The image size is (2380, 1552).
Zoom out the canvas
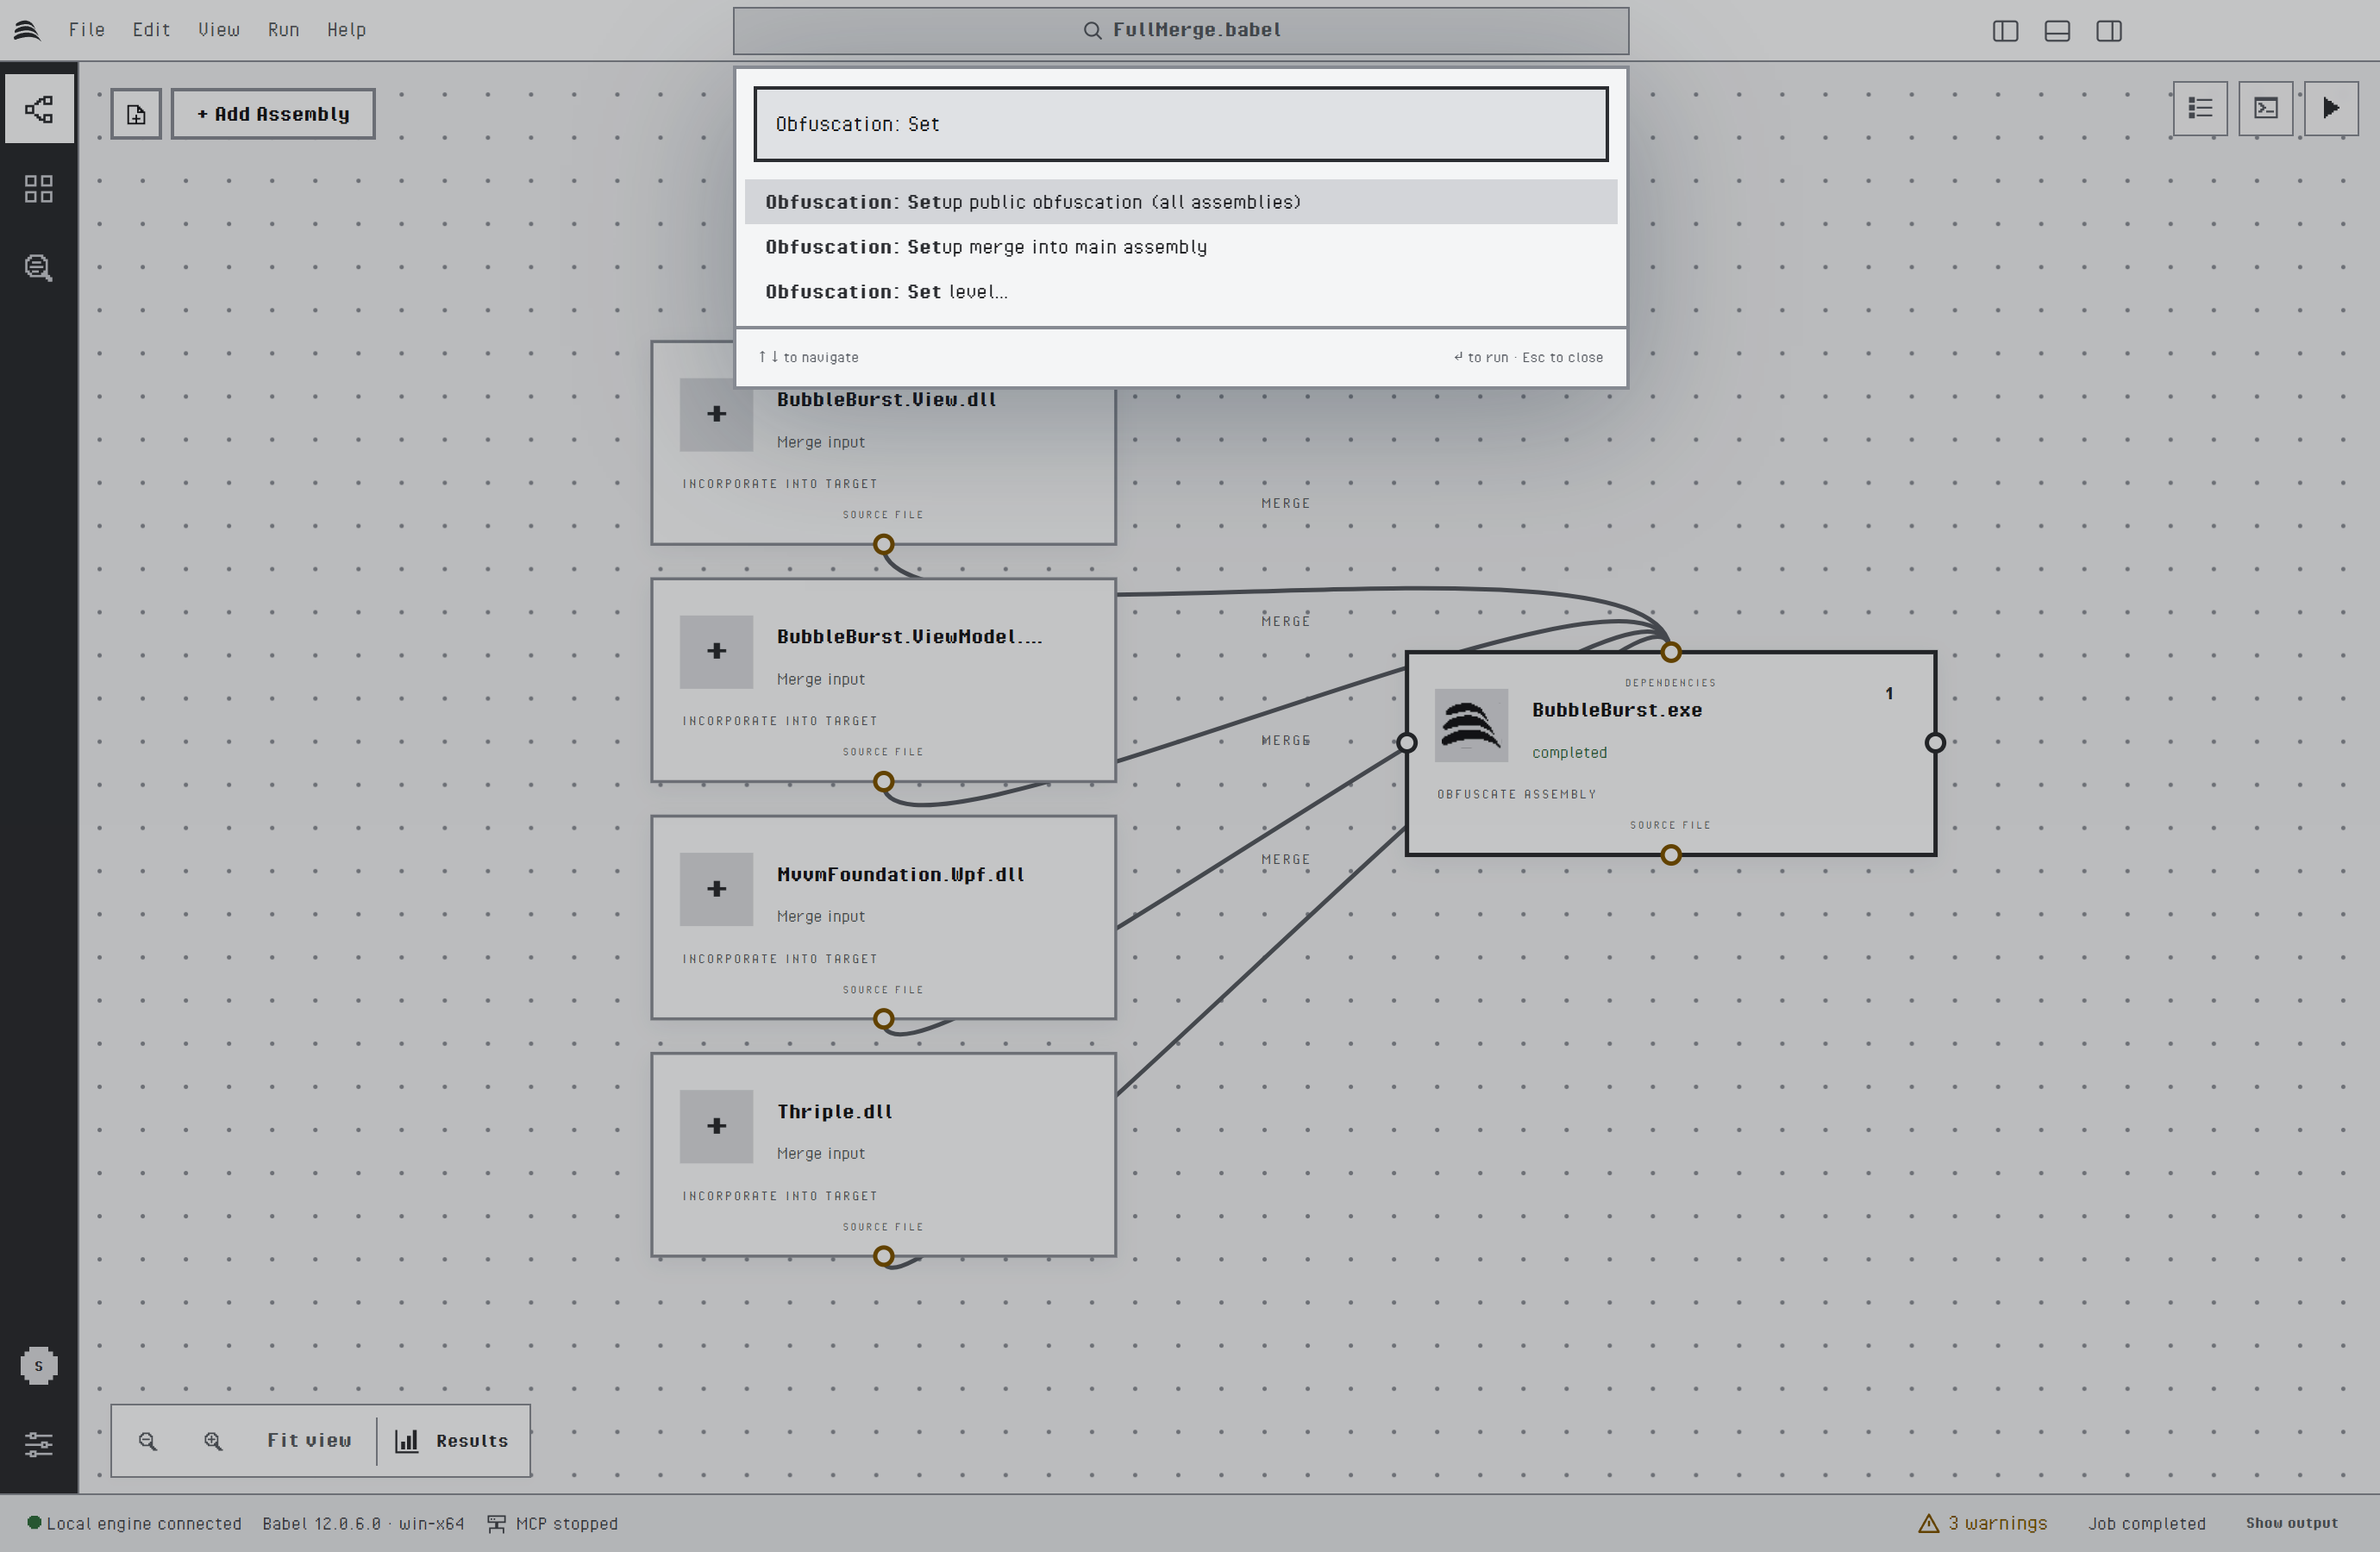(148, 1441)
